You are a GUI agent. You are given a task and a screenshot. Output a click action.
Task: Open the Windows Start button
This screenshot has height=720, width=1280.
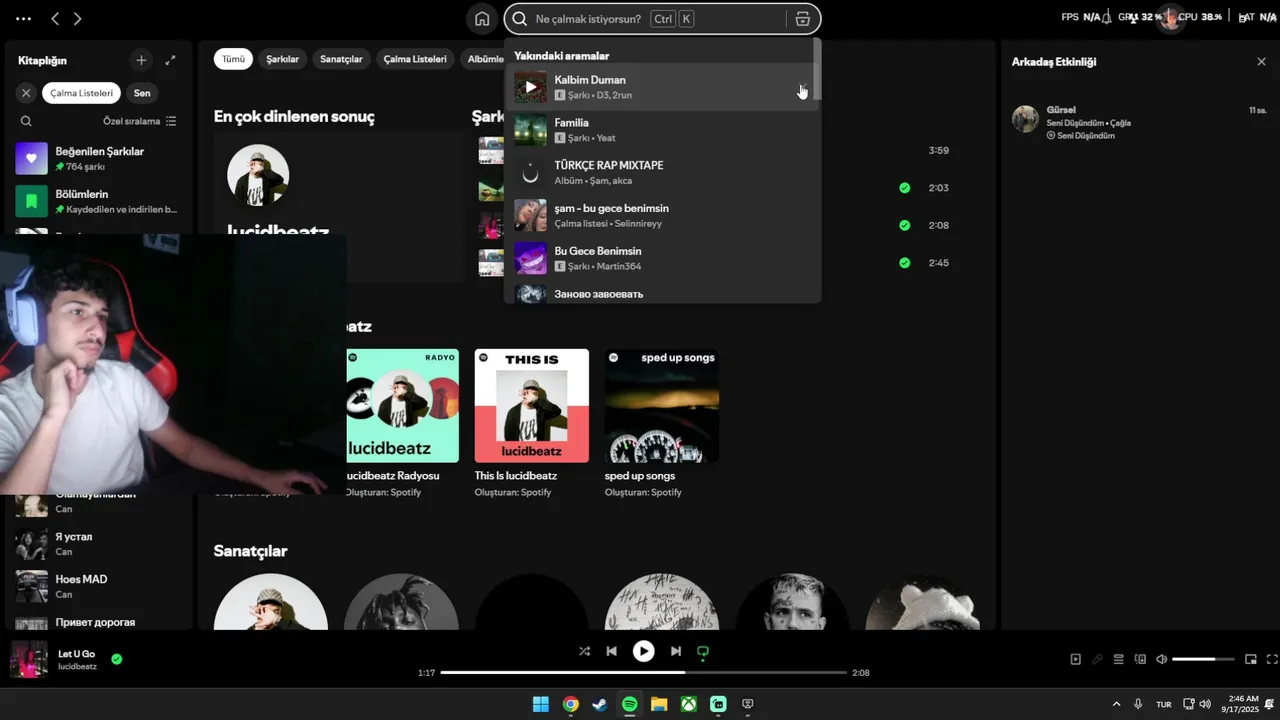click(541, 704)
